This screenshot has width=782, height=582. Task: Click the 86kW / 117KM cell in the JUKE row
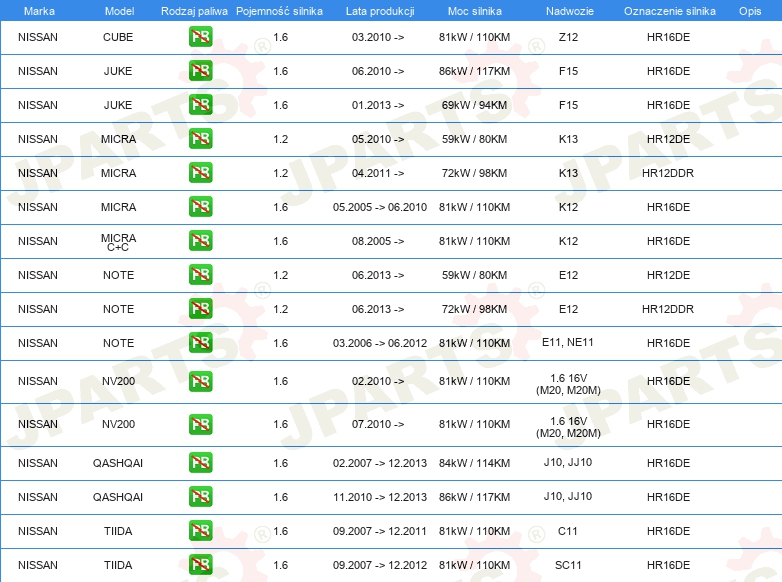click(474, 71)
